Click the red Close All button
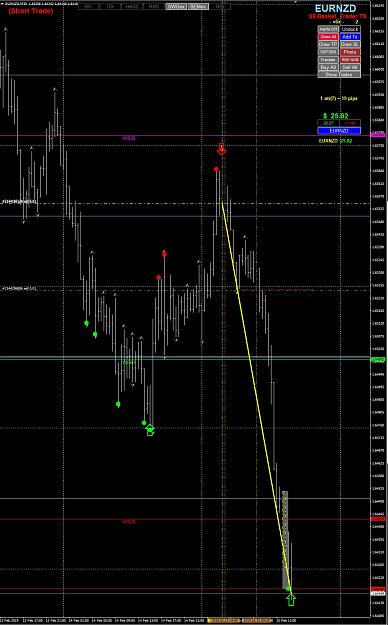 tap(328, 37)
